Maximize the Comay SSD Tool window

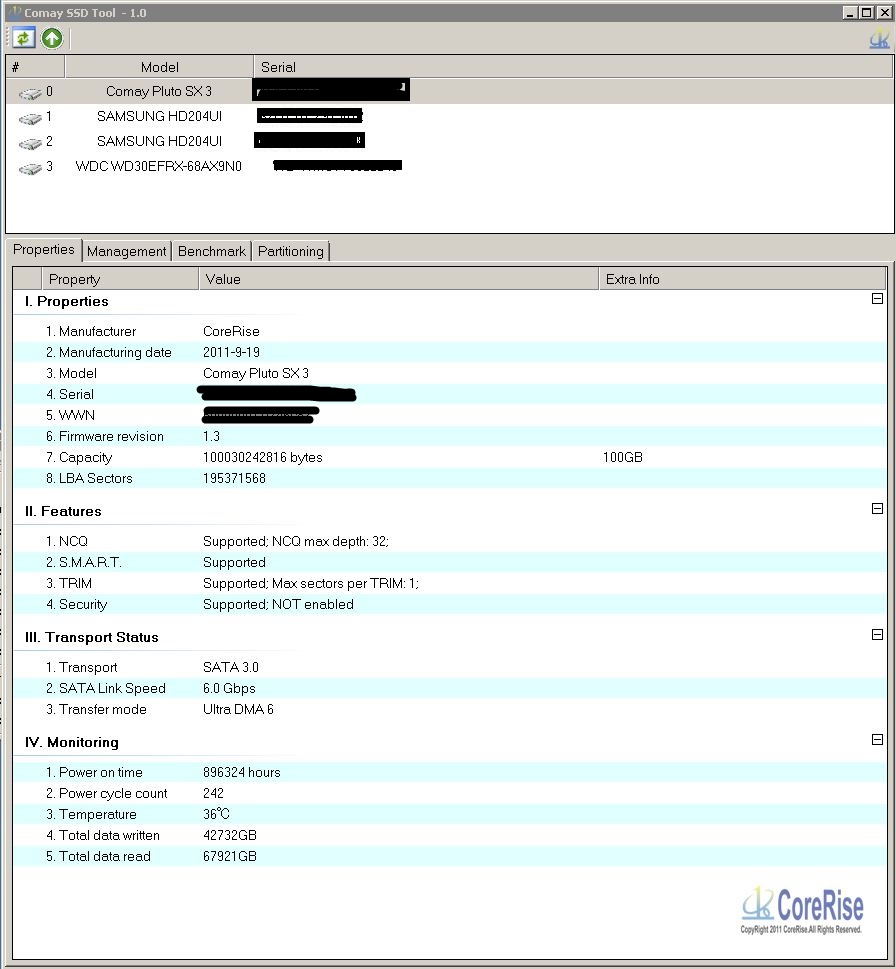867,12
